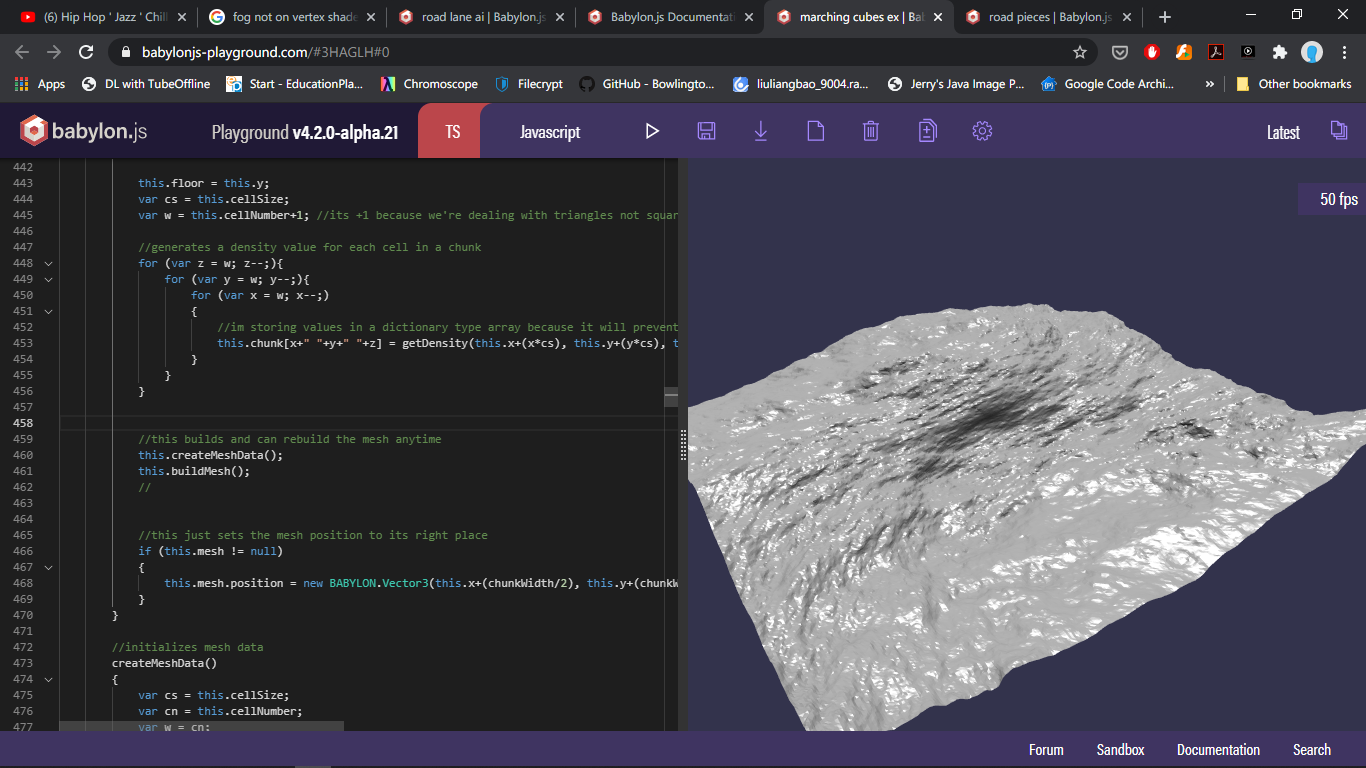Viewport: 1366px width, 768px height.
Task: Select the Javascript language option
Action: click(549, 131)
